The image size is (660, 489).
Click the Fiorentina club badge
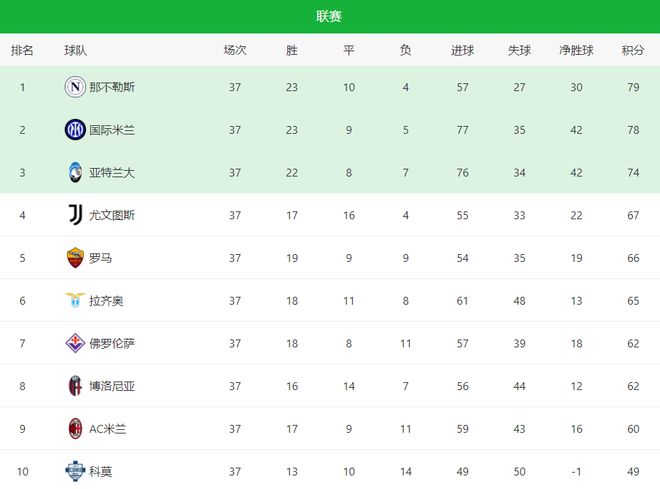[75, 343]
